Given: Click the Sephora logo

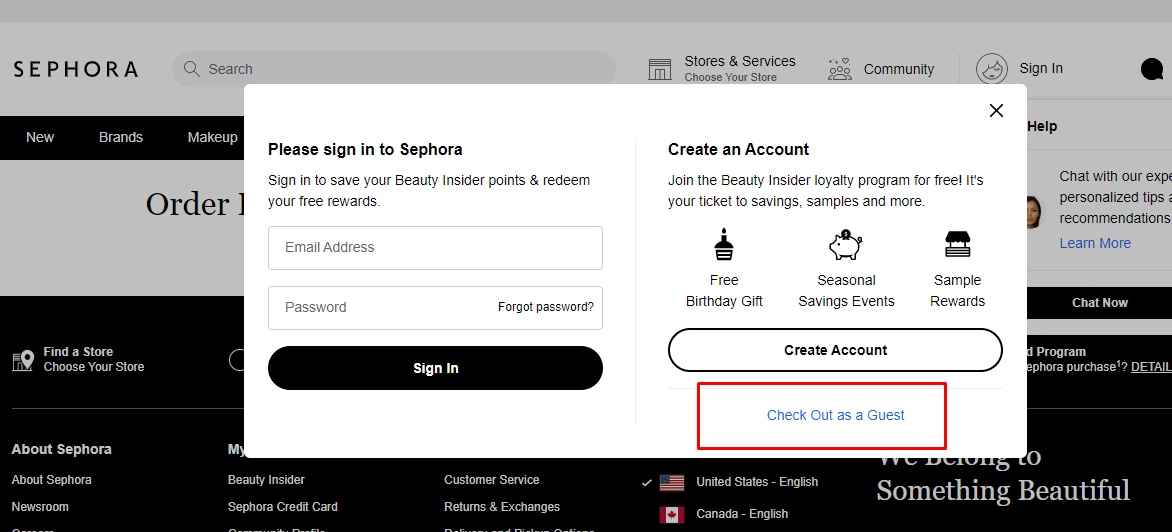Looking at the screenshot, I should click(x=75, y=69).
